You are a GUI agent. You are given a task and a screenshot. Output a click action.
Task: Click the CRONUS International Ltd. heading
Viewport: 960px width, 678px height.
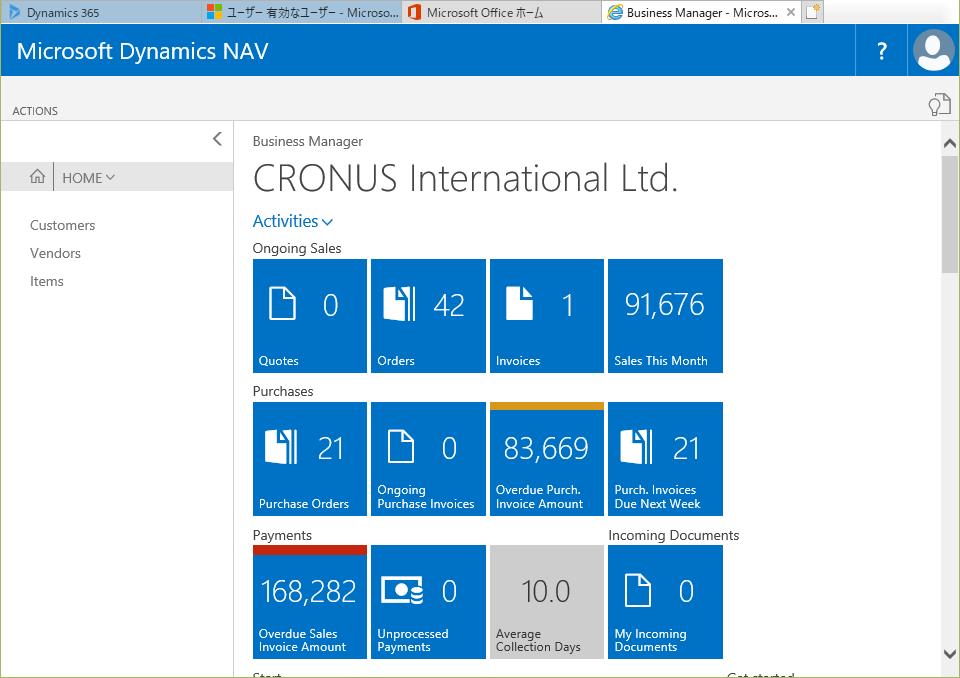pos(465,178)
